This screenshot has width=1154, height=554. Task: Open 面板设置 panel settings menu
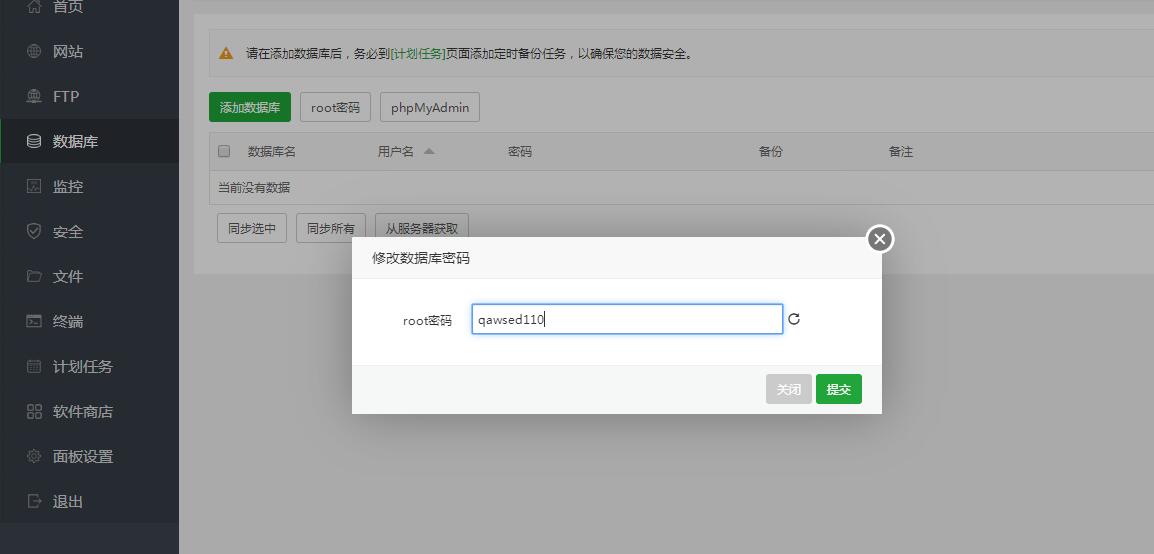click(82, 456)
